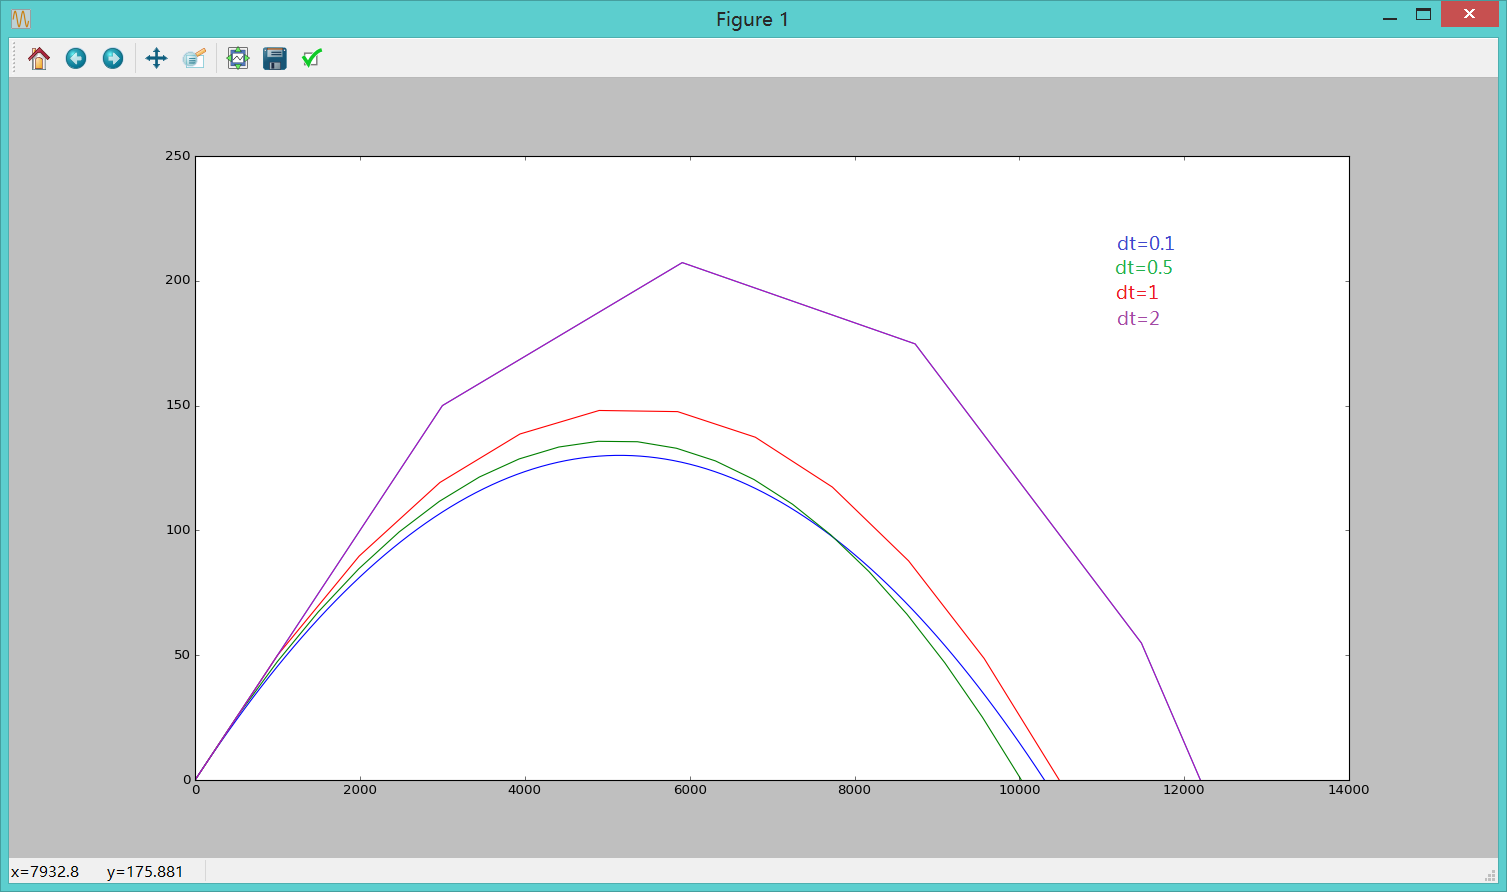Click the purple curve's peak point
This screenshot has height=892, width=1507.
coord(682,263)
